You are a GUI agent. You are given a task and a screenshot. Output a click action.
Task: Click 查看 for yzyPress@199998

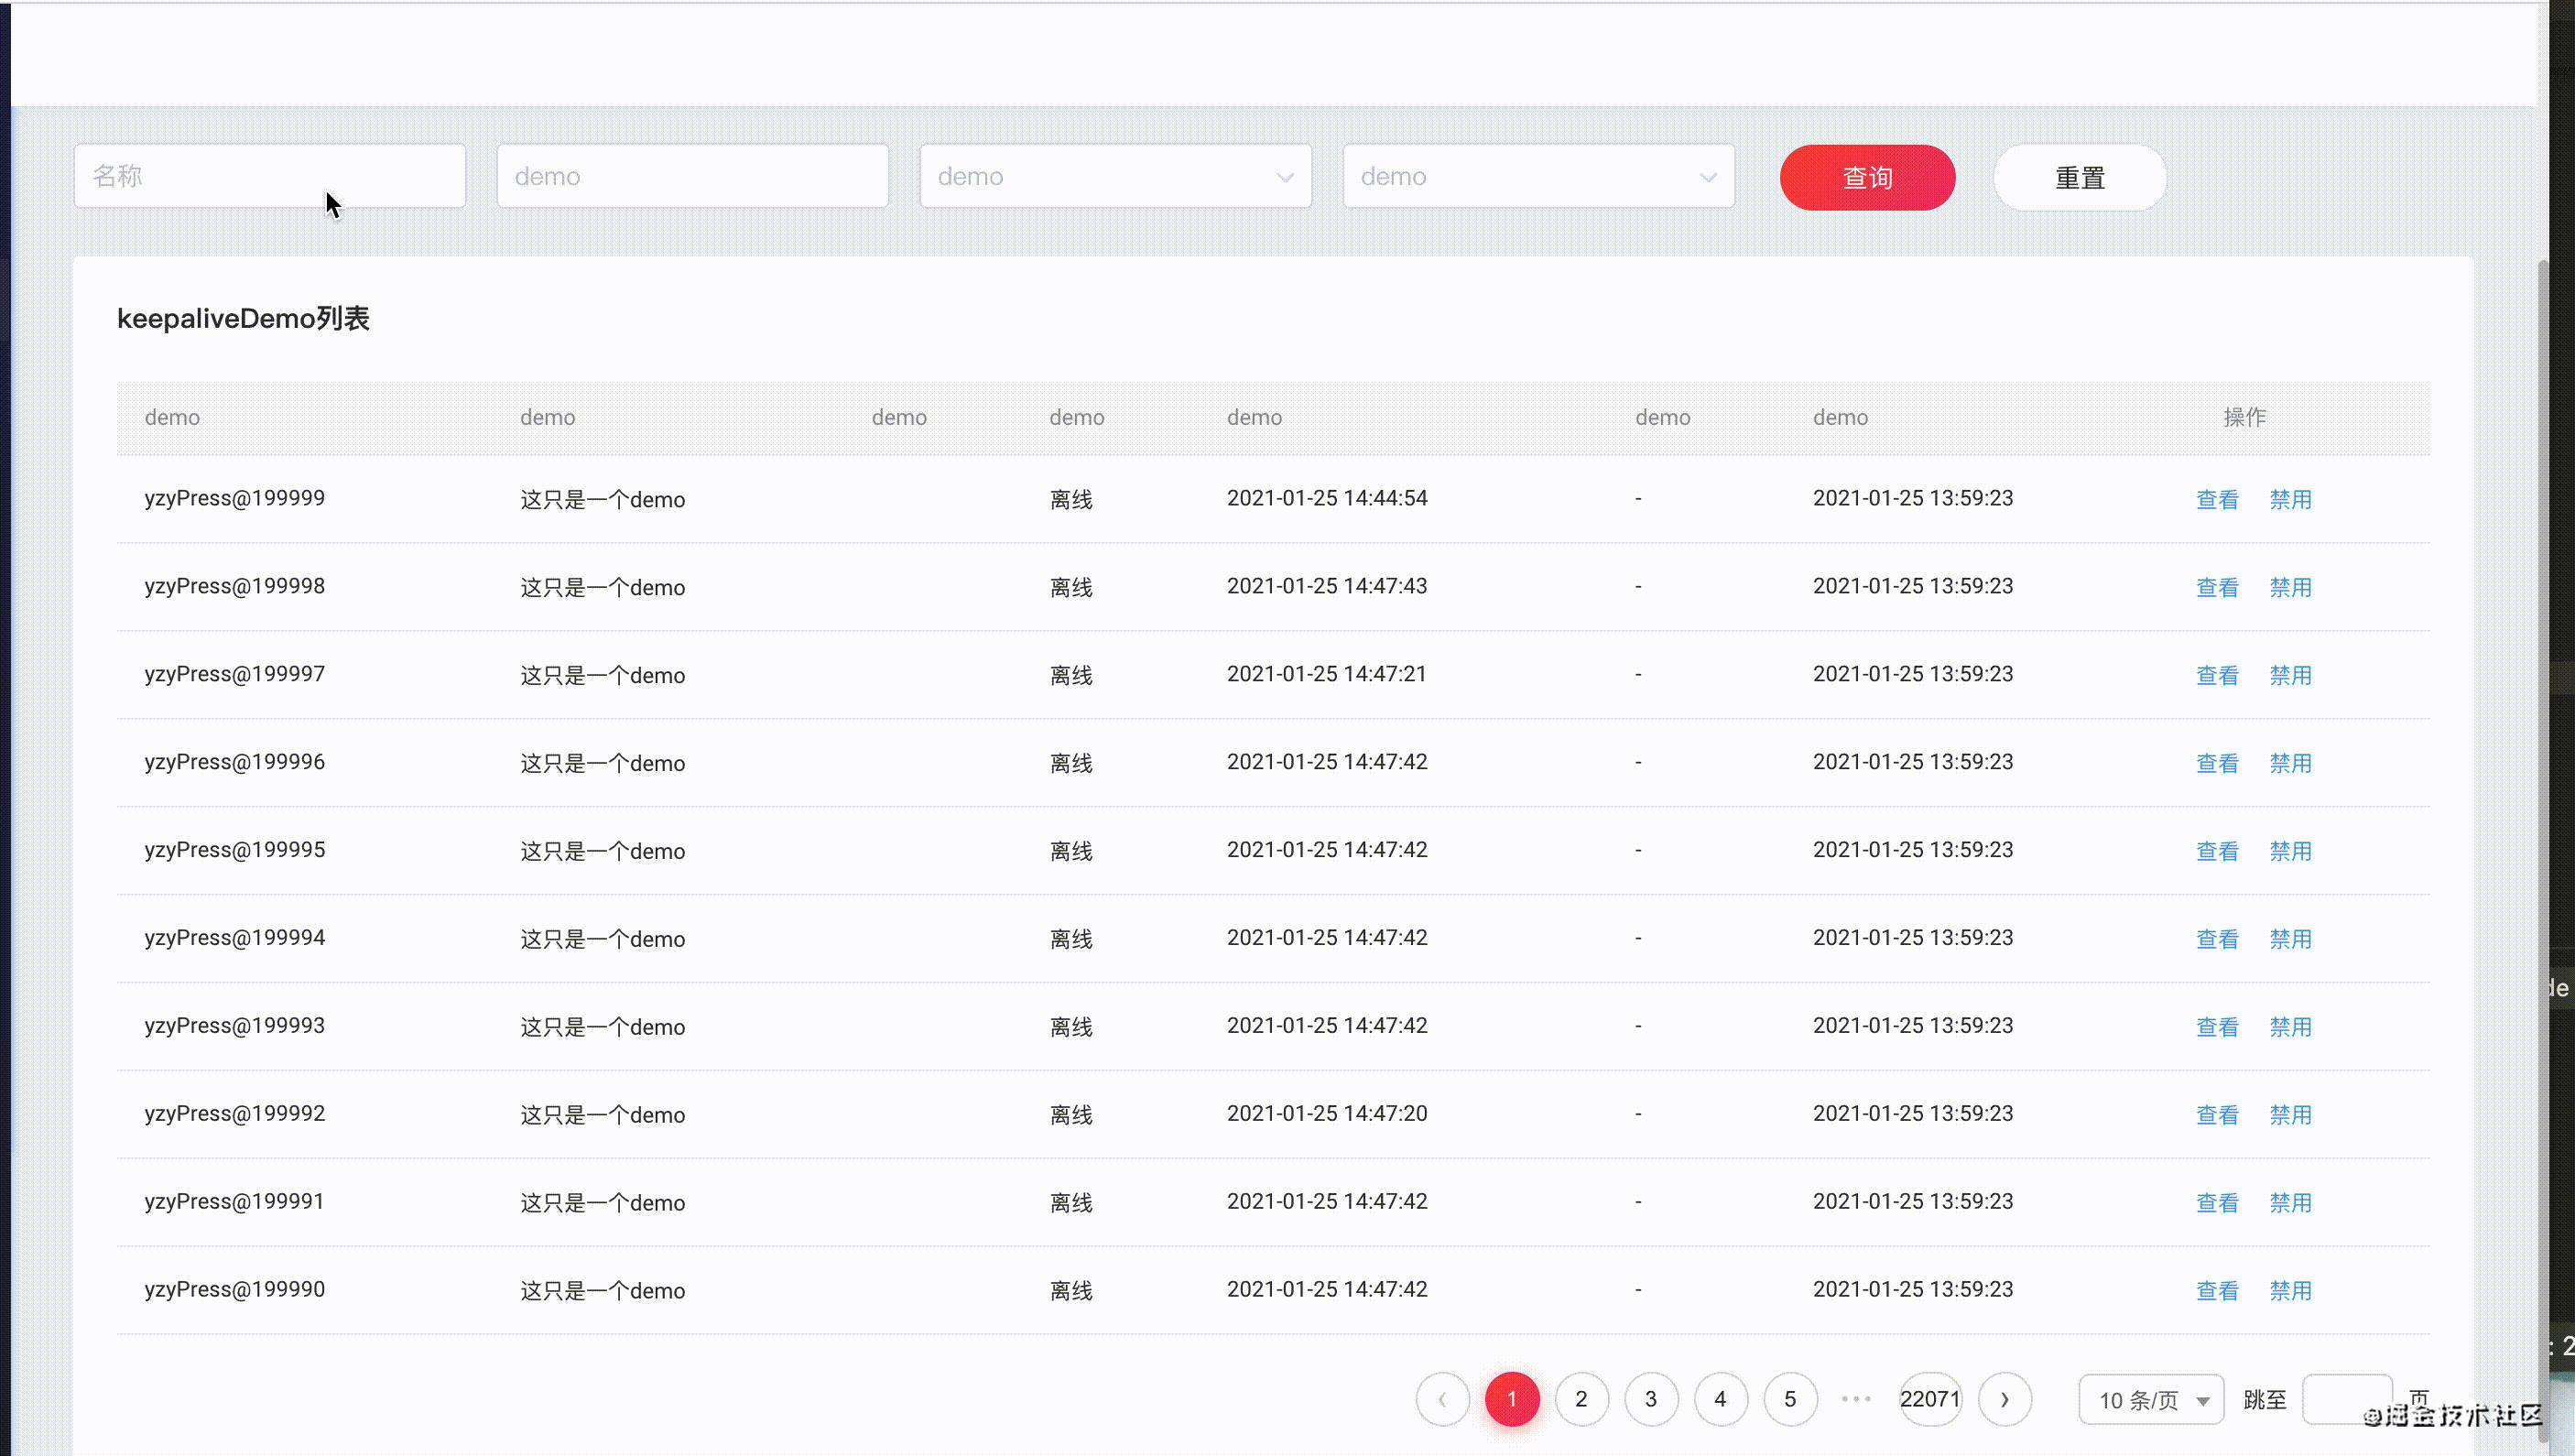click(2217, 587)
